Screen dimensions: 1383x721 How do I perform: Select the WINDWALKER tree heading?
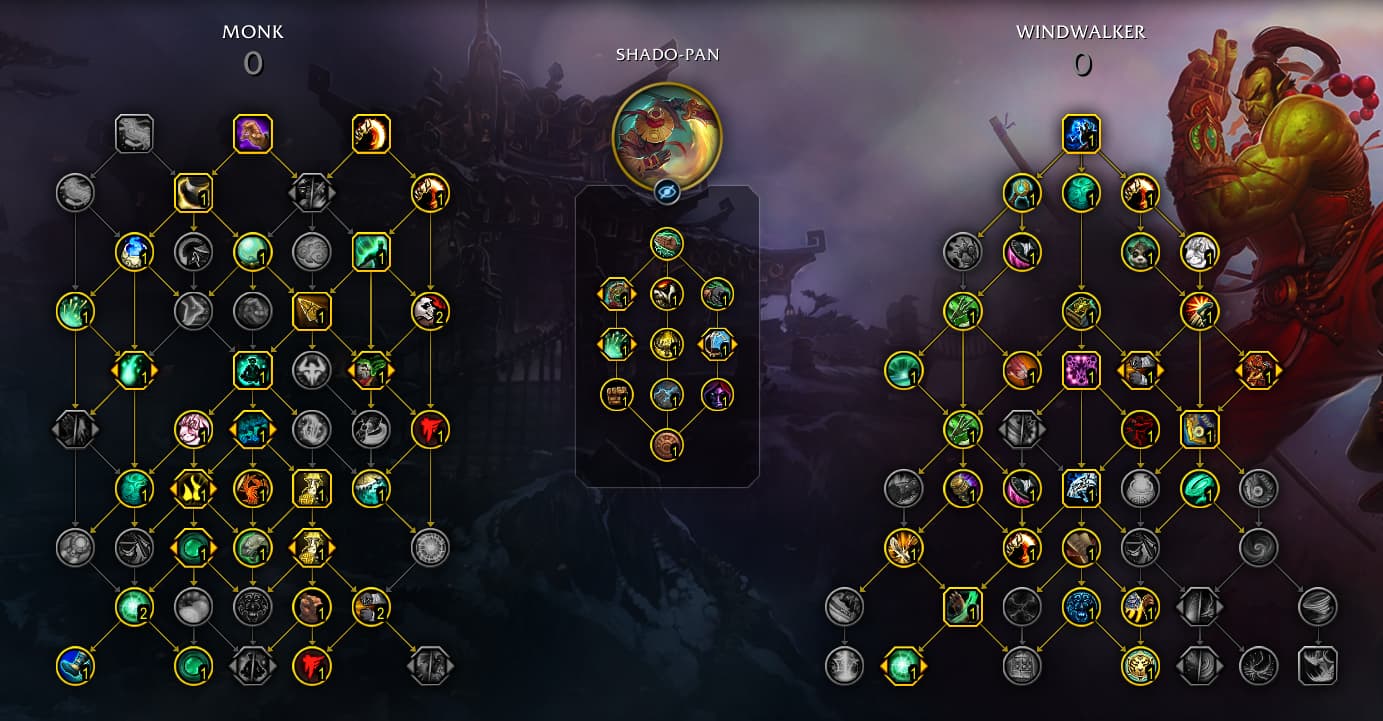click(x=1081, y=32)
